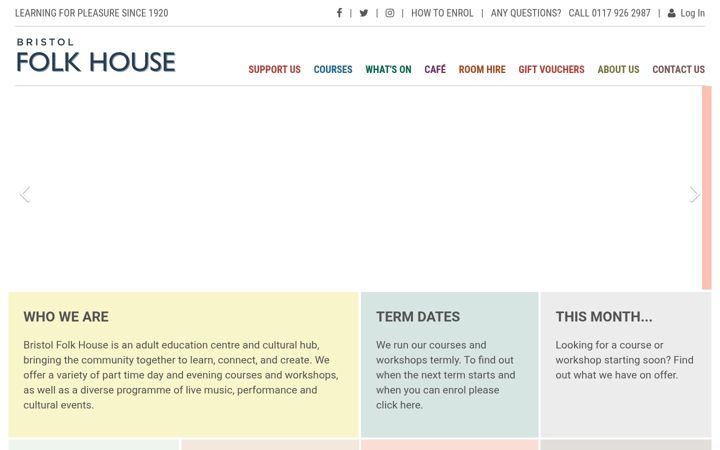Open the What's On menu
The image size is (720, 450).
tap(388, 69)
